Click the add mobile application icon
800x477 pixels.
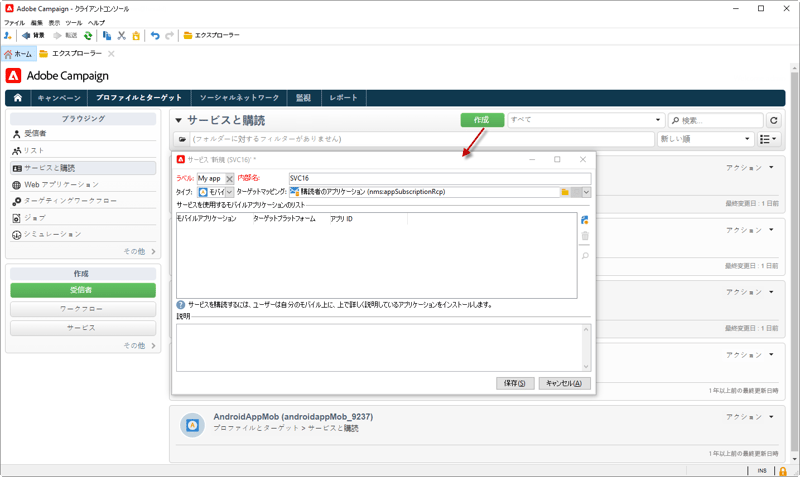(x=585, y=220)
